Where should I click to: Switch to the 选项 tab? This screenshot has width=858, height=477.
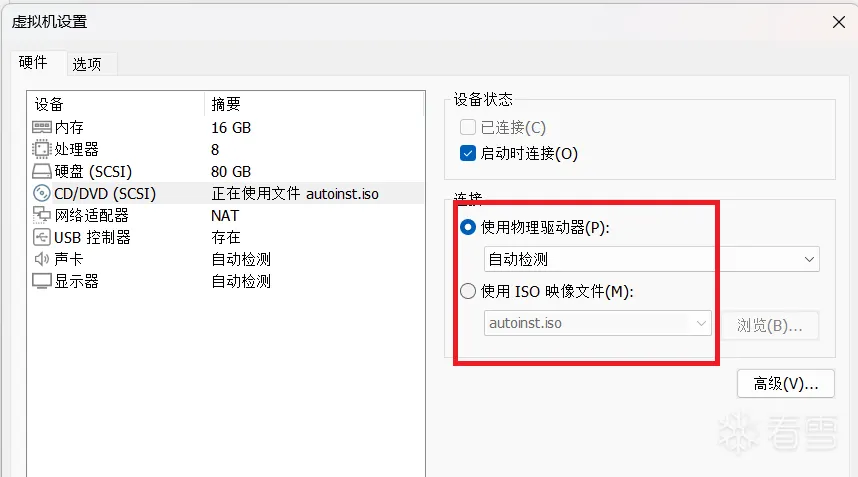[87, 63]
